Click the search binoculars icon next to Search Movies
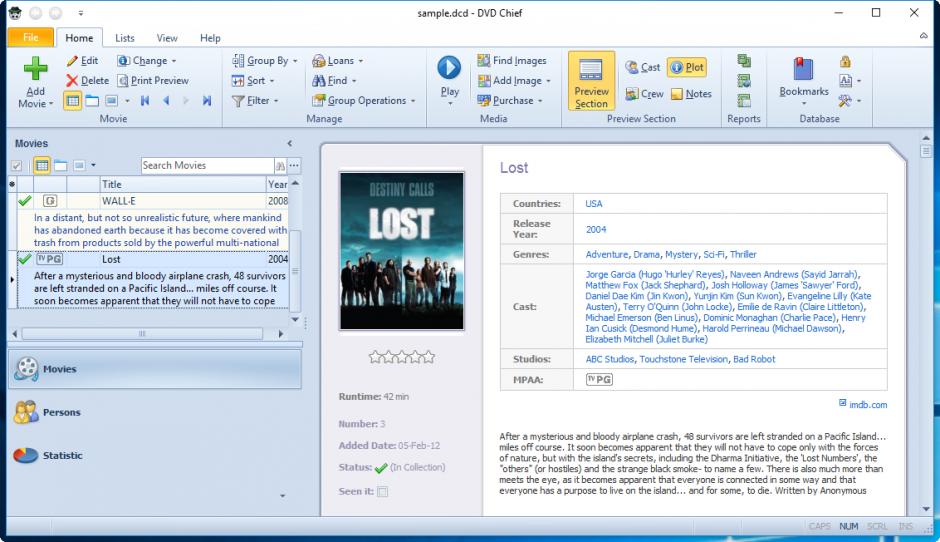Image resolution: width=940 pixels, height=542 pixels. (x=280, y=165)
